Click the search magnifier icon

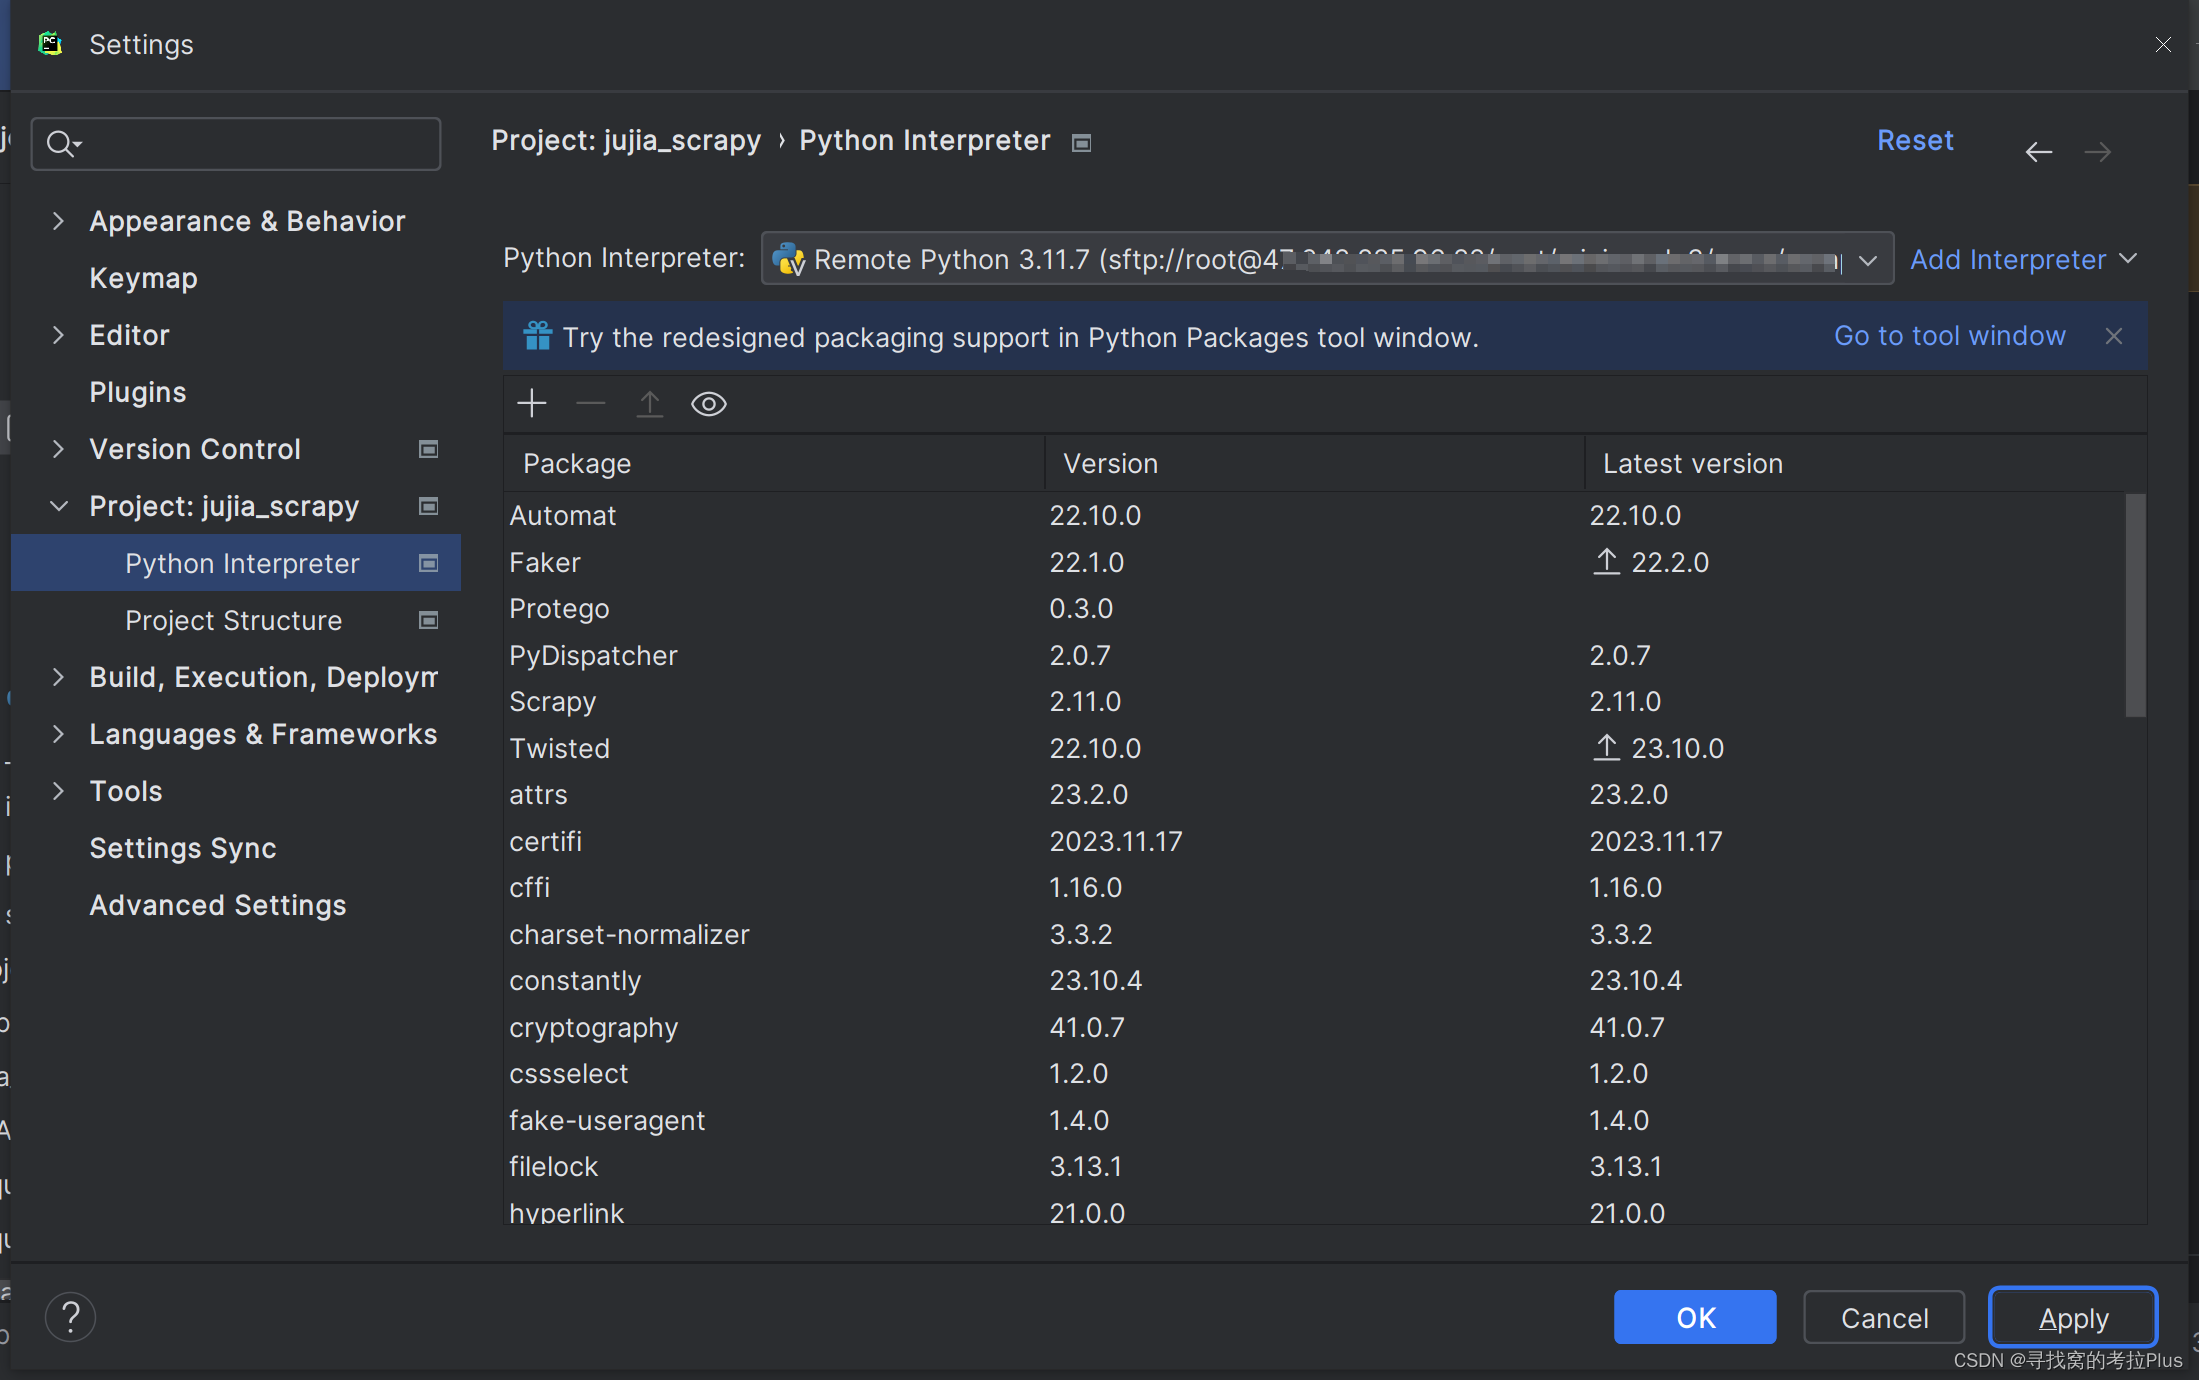[x=62, y=144]
